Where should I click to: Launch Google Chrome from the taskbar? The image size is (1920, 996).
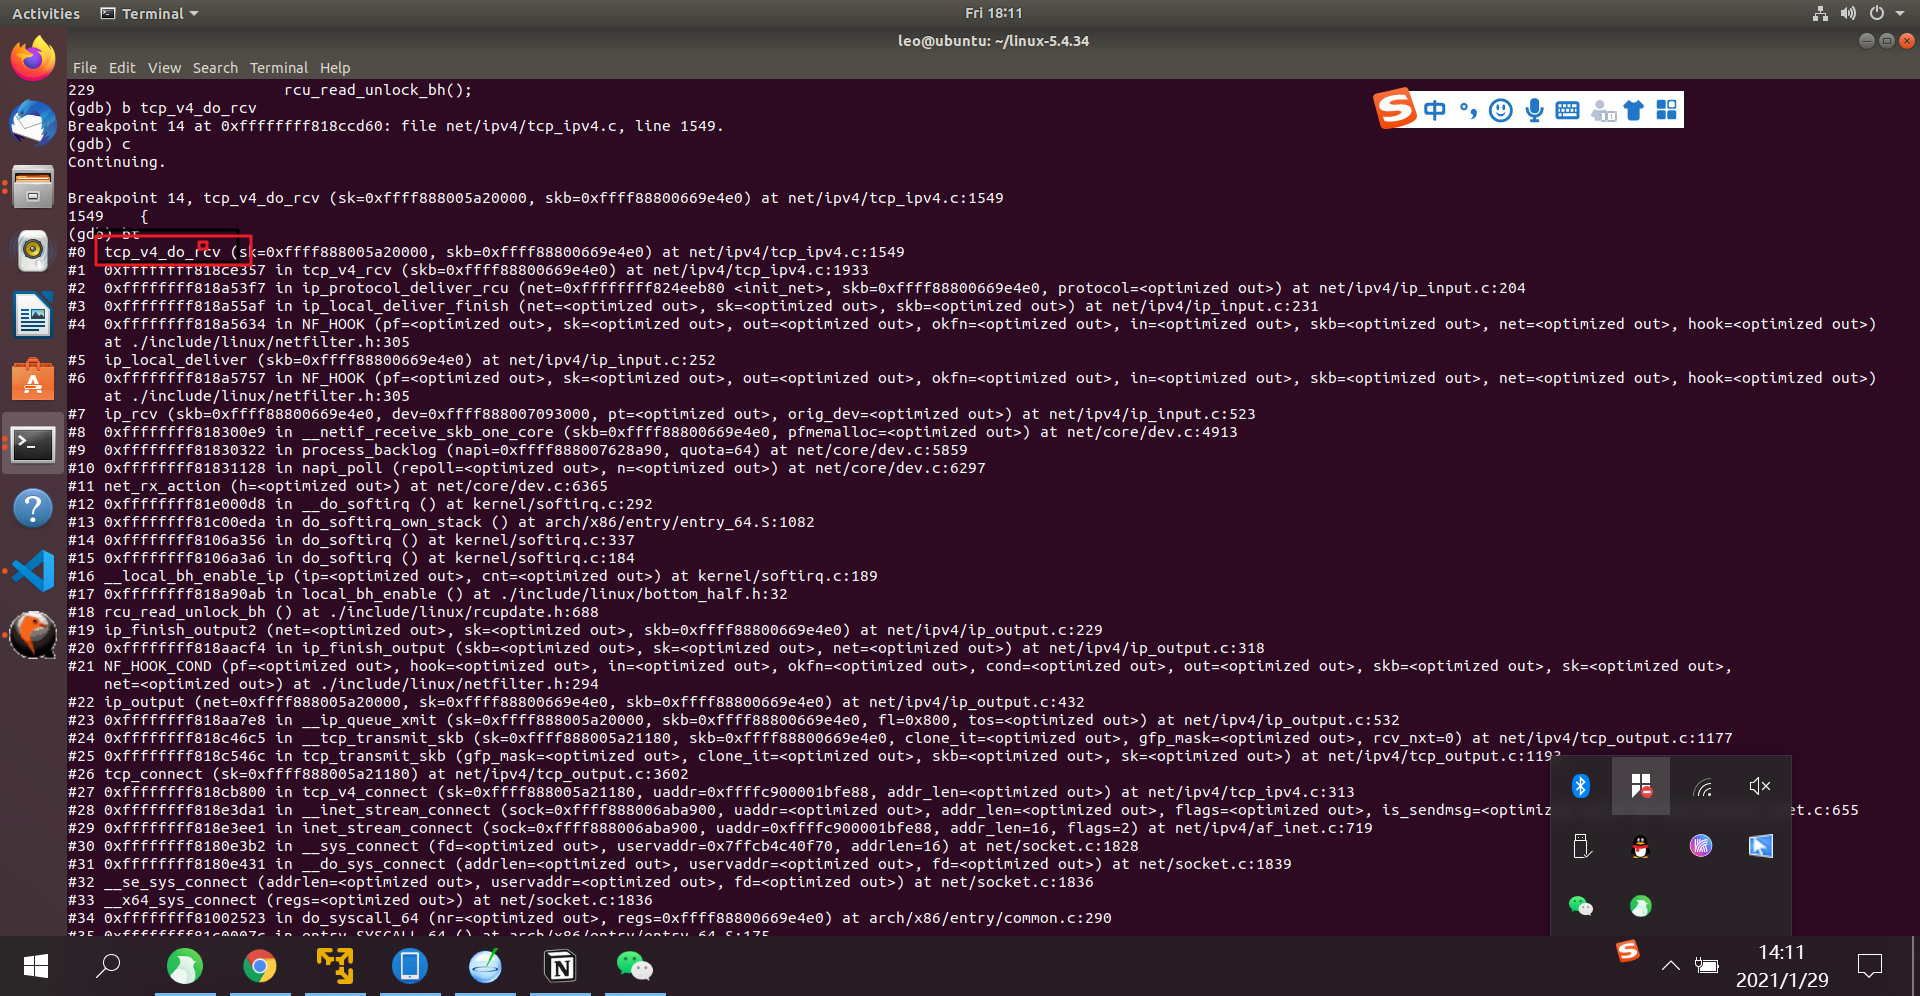click(x=260, y=966)
